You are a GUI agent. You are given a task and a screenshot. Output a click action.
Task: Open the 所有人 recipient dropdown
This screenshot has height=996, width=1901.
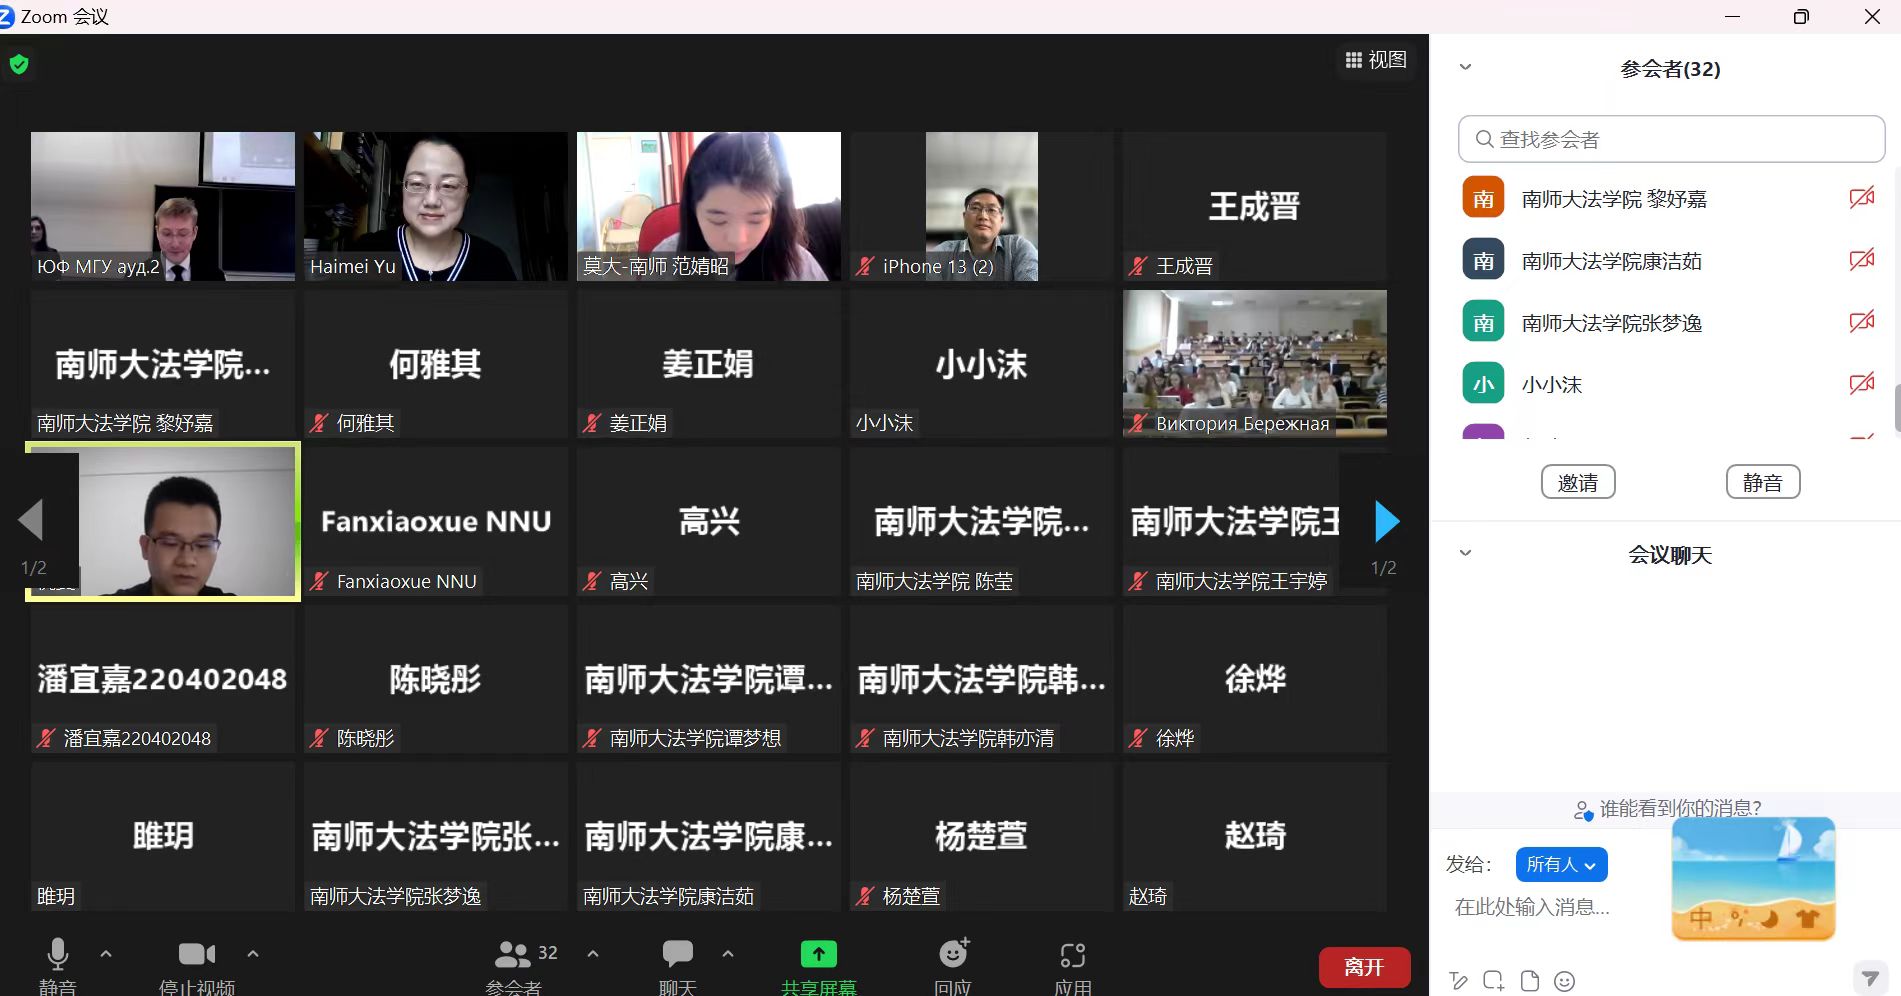coord(1561,864)
